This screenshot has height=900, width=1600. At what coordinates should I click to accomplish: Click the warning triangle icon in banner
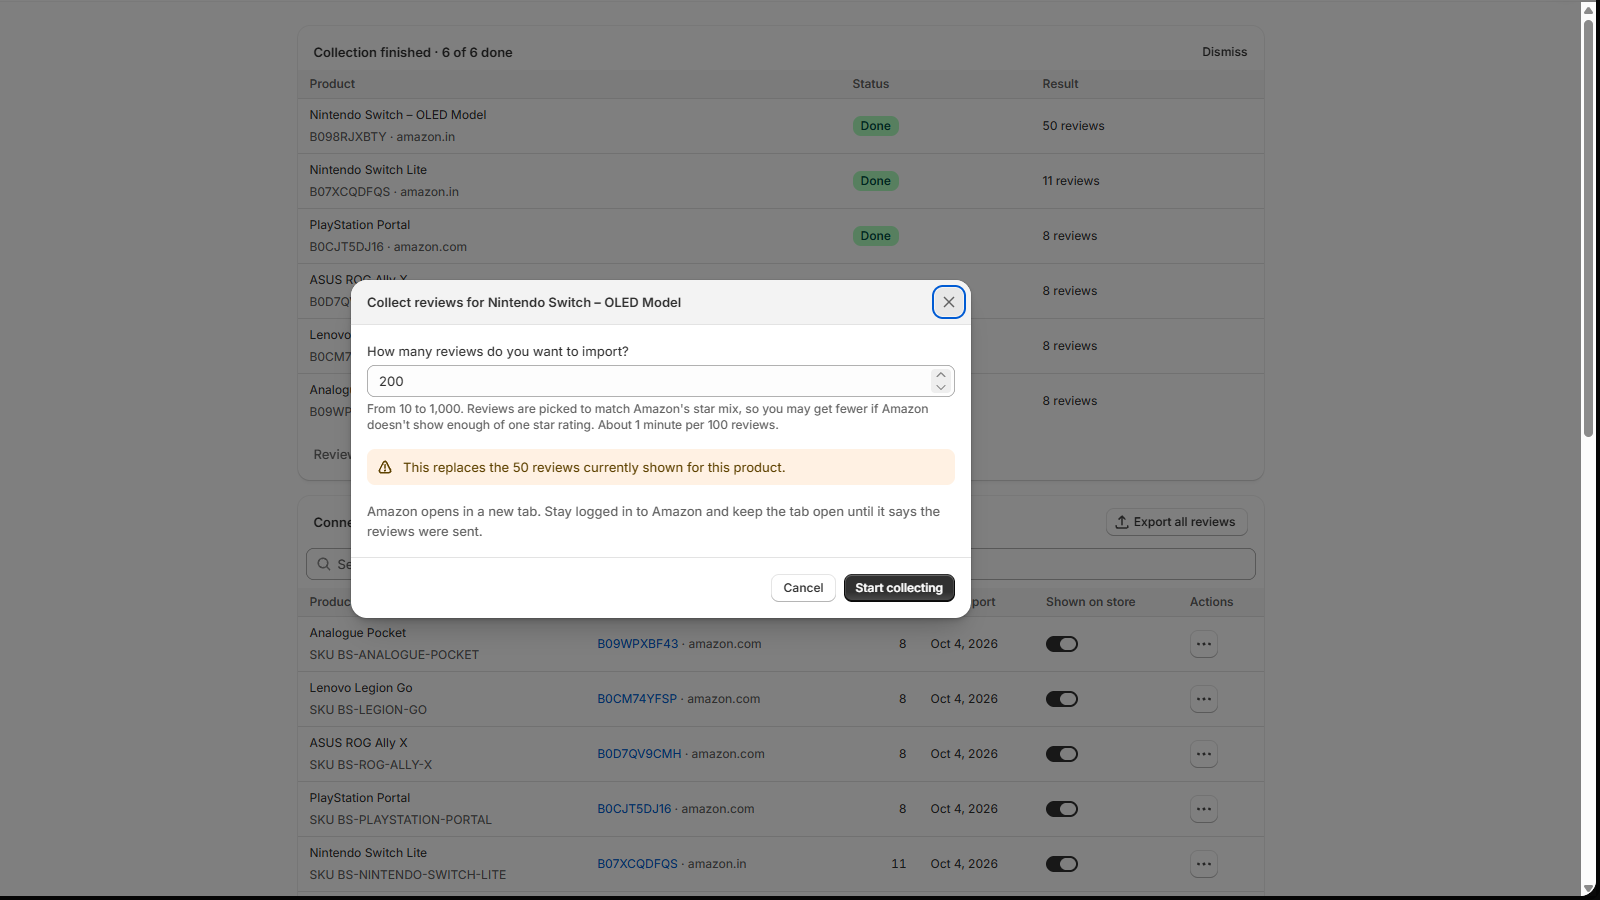(385, 467)
